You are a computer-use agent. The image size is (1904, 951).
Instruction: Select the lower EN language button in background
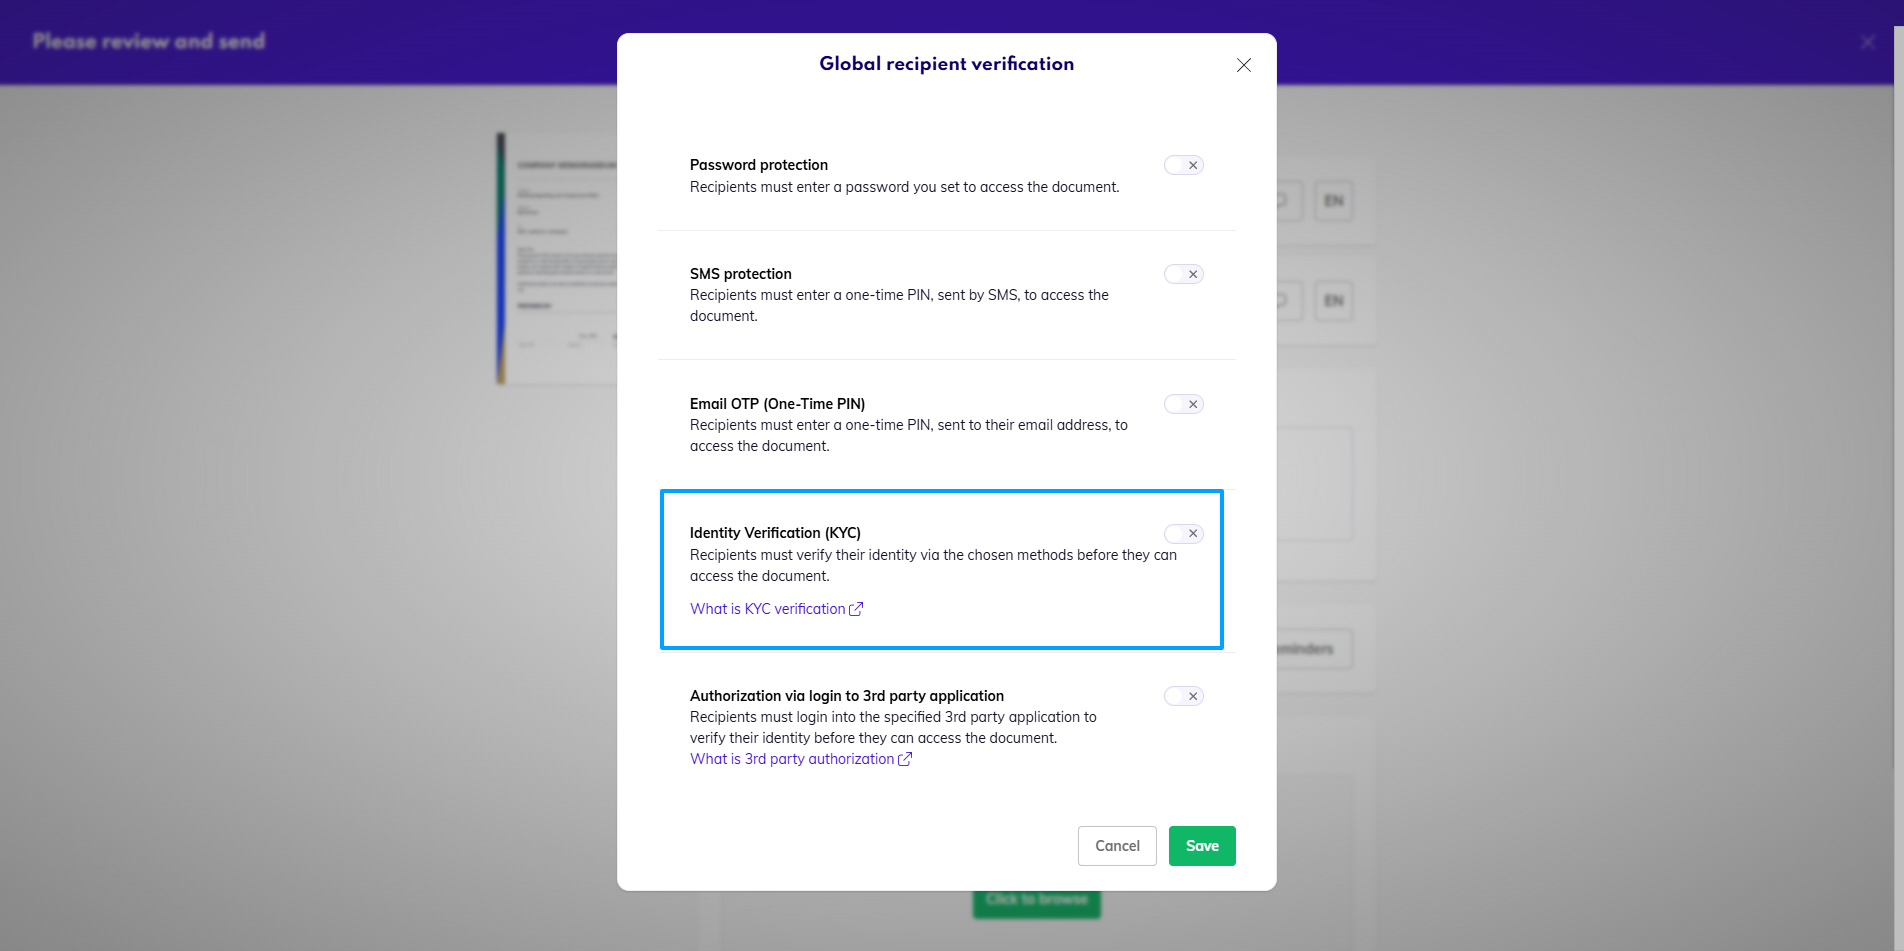coord(1334,301)
